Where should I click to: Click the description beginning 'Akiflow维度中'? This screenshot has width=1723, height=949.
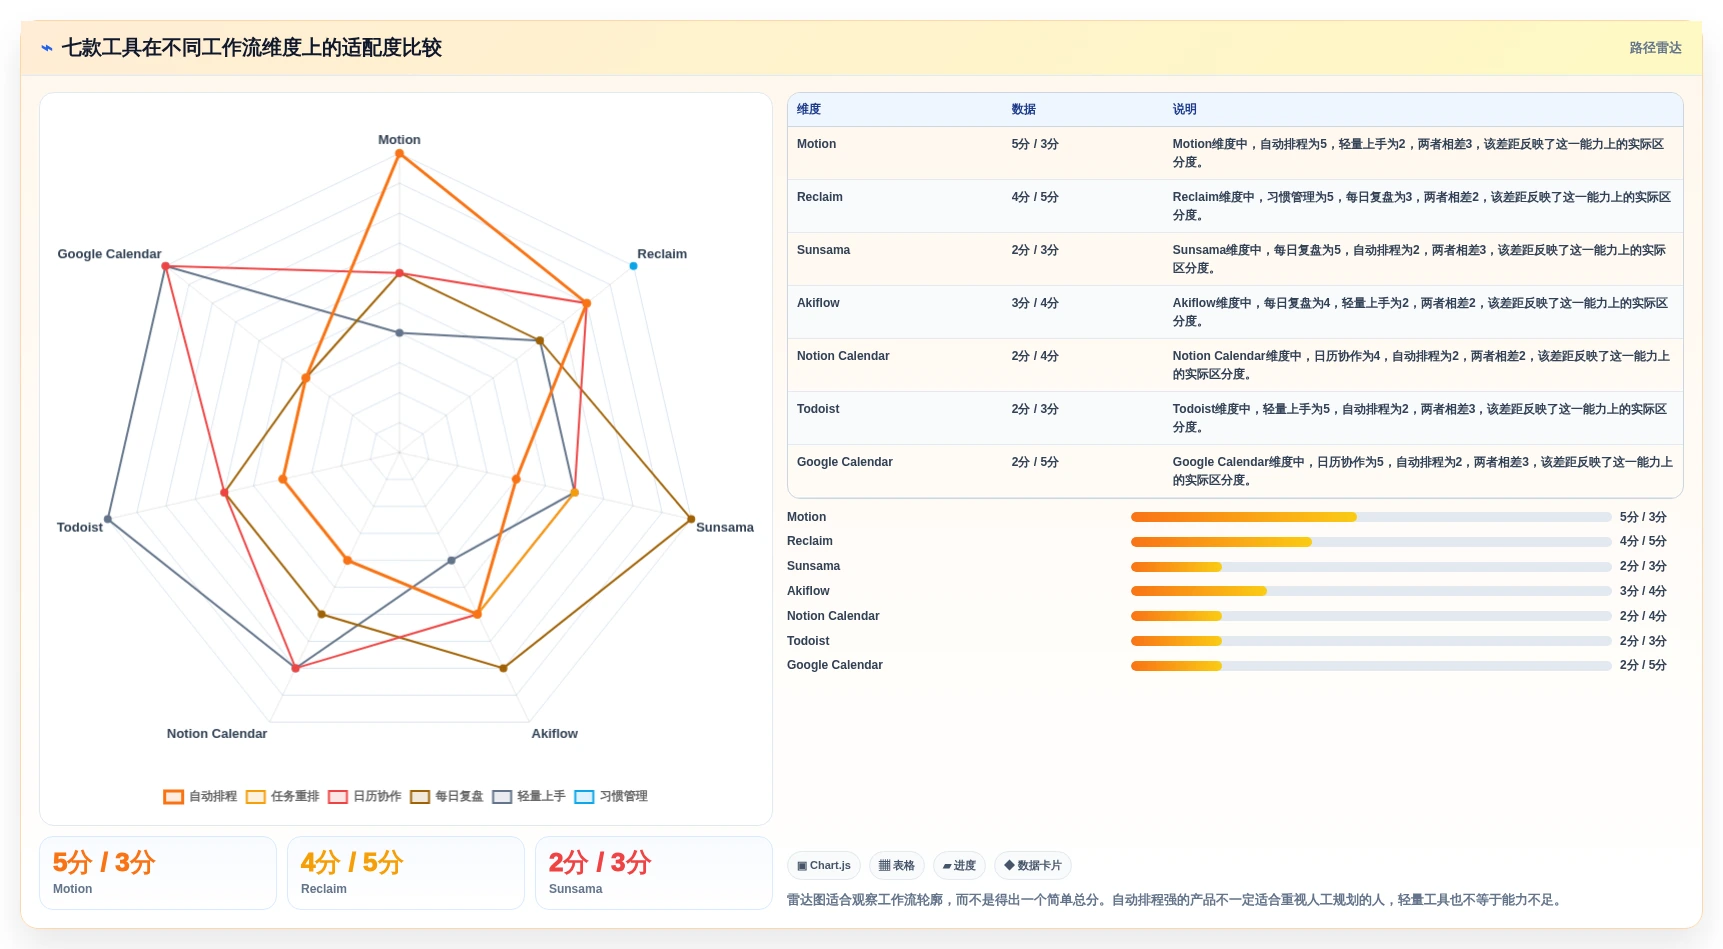(x=1420, y=312)
